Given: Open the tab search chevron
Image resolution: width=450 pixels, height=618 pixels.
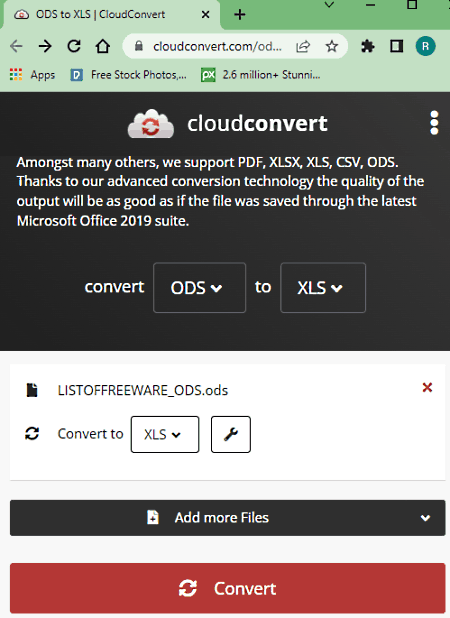Looking at the screenshot, I should pos(329,5).
